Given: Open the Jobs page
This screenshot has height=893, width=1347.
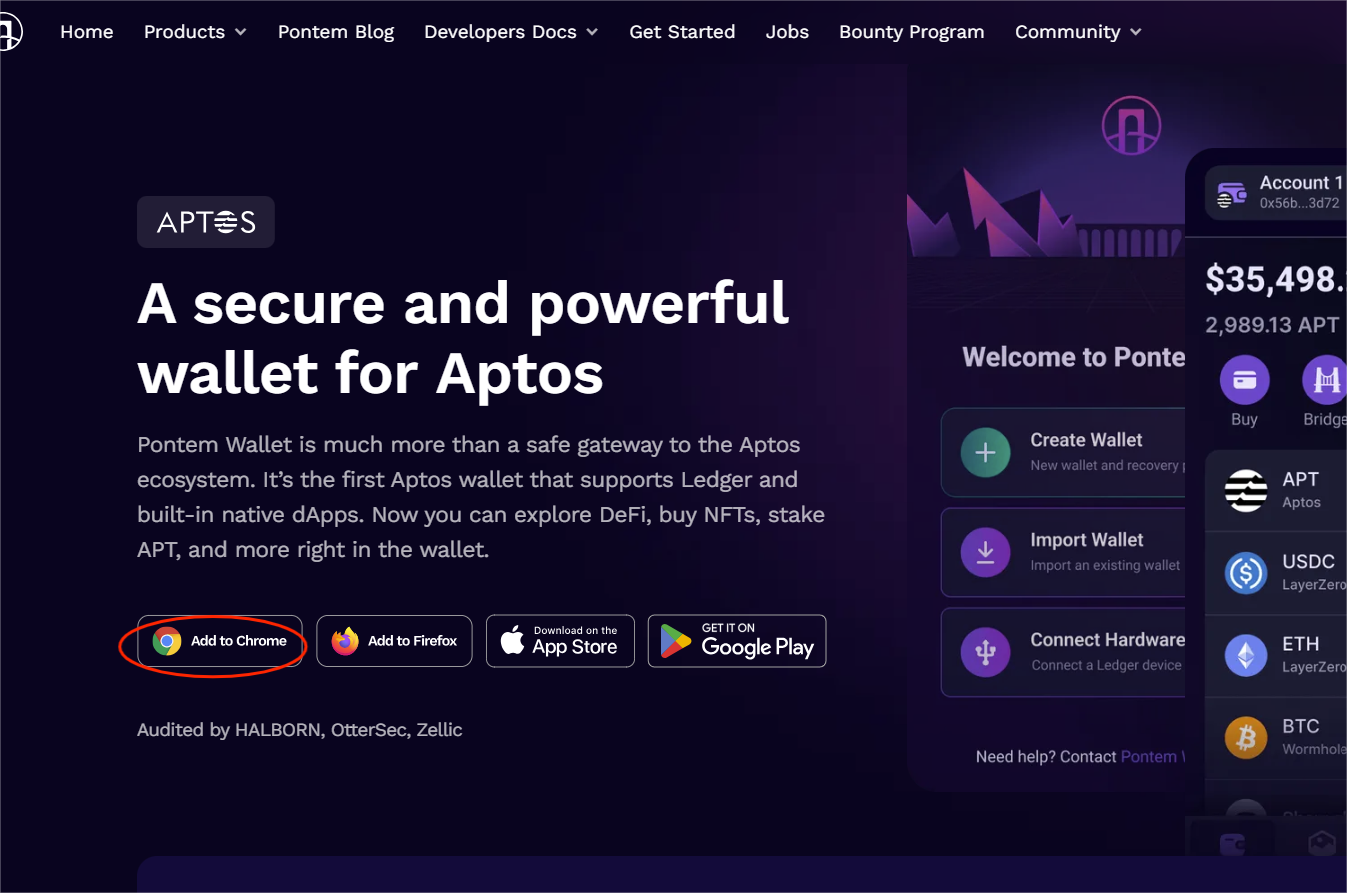Looking at the screenshot, I should click(x=787, y=32).
